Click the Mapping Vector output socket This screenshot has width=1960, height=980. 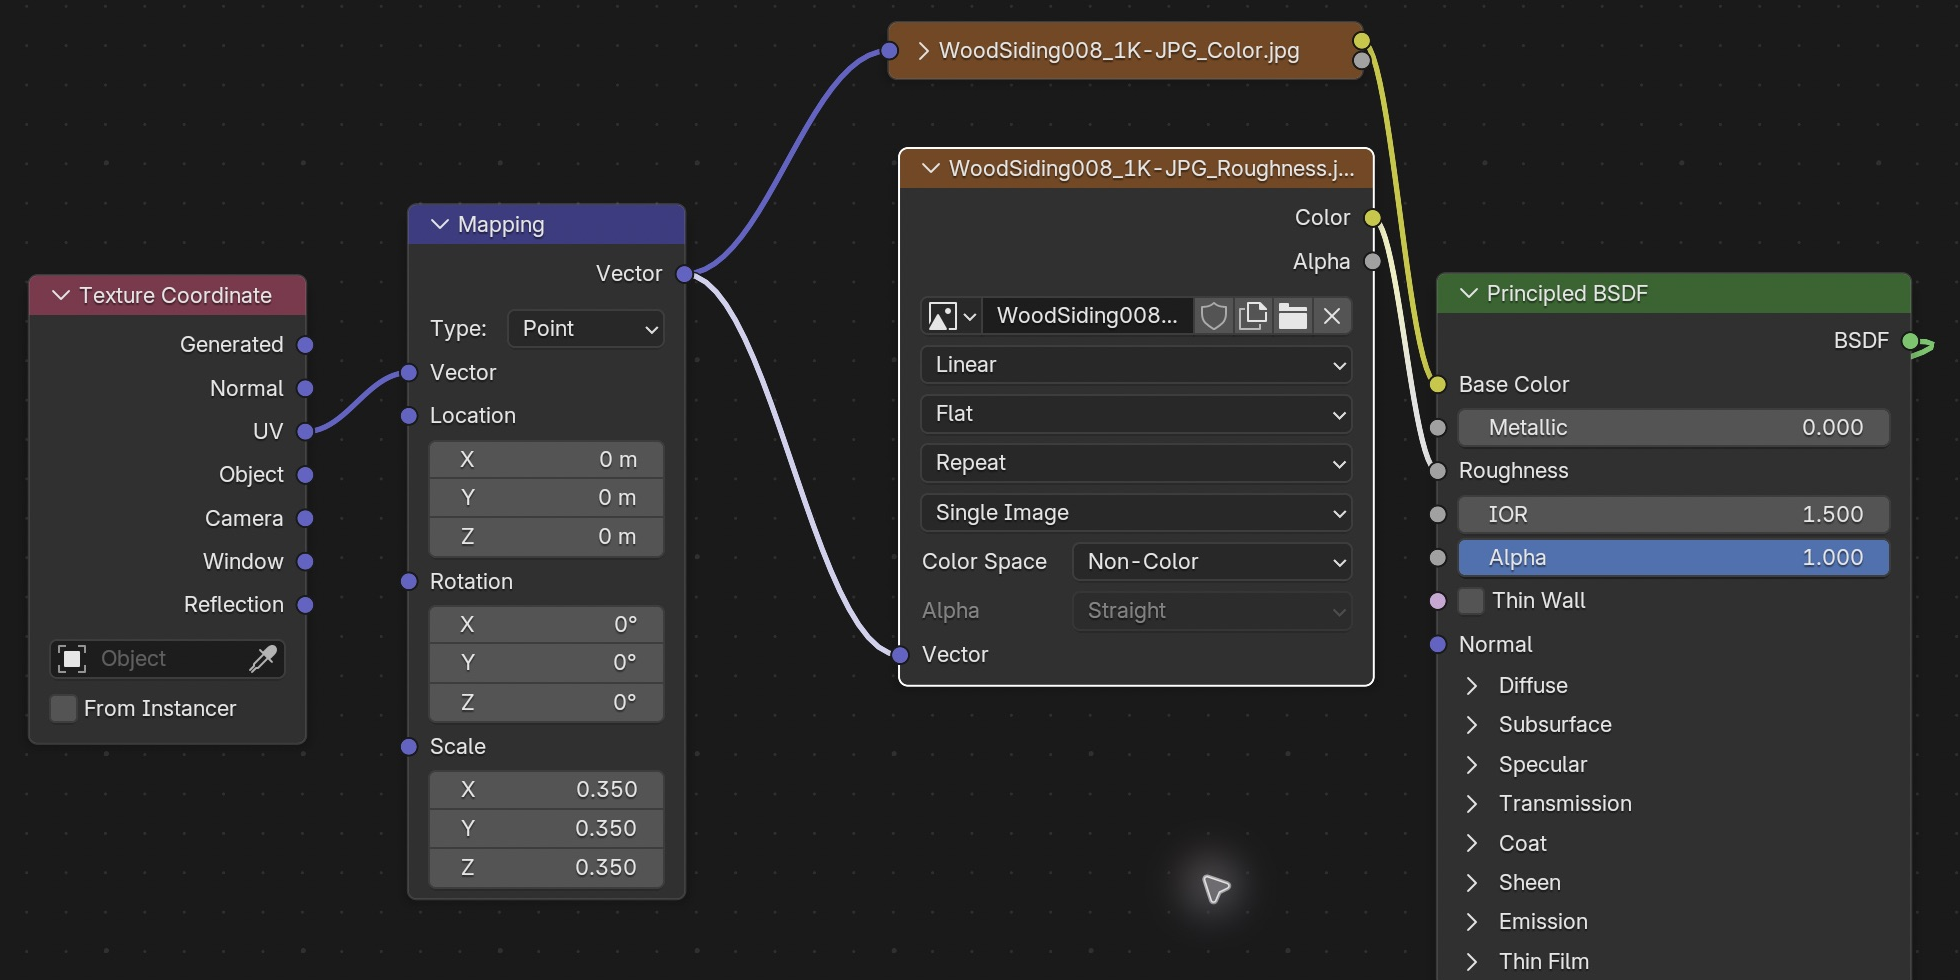685,274
